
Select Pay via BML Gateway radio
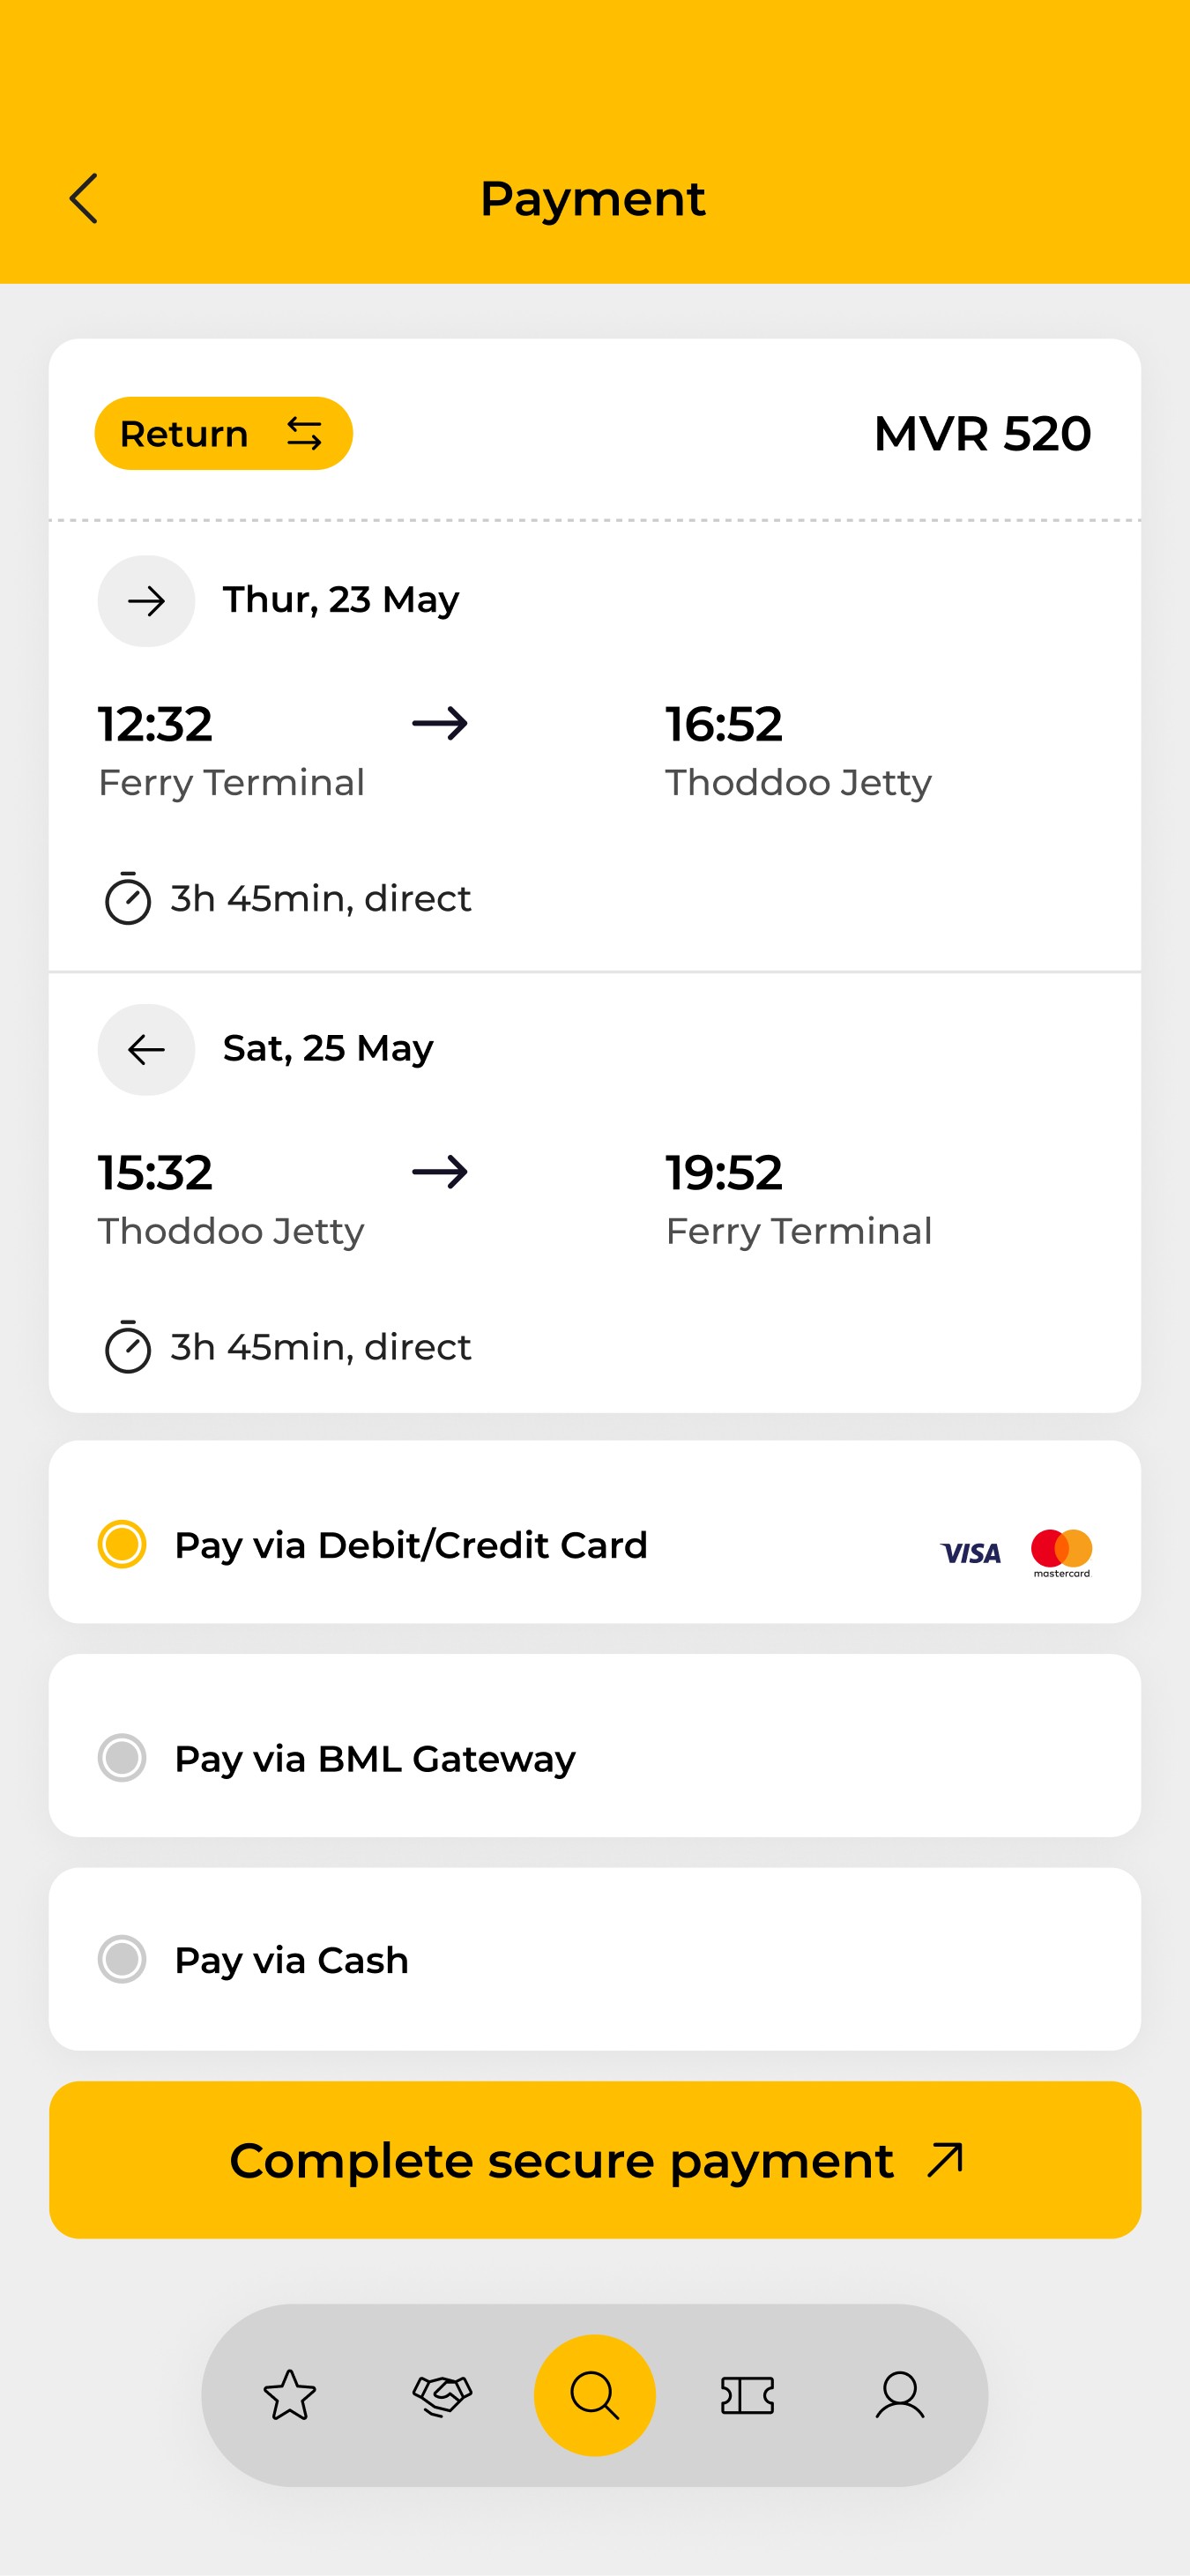(122, 1757)
